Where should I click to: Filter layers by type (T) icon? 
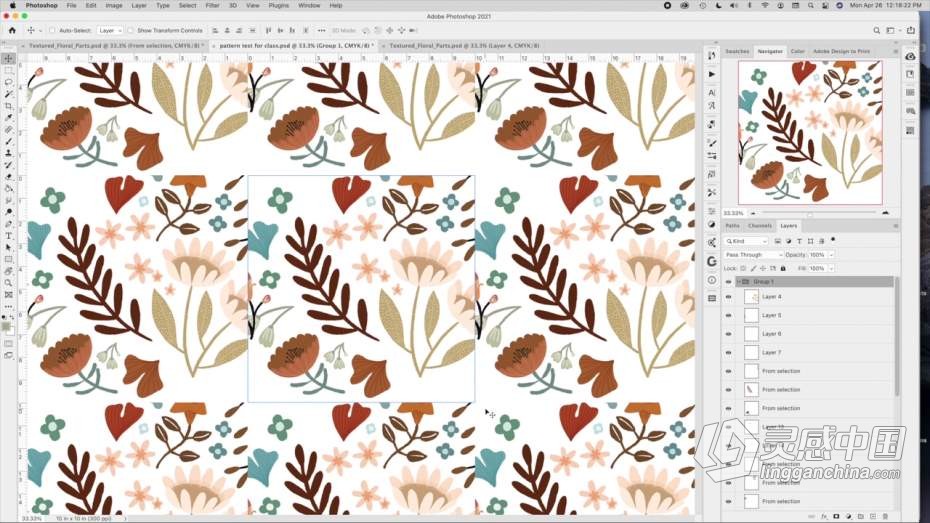click(799, 241)
